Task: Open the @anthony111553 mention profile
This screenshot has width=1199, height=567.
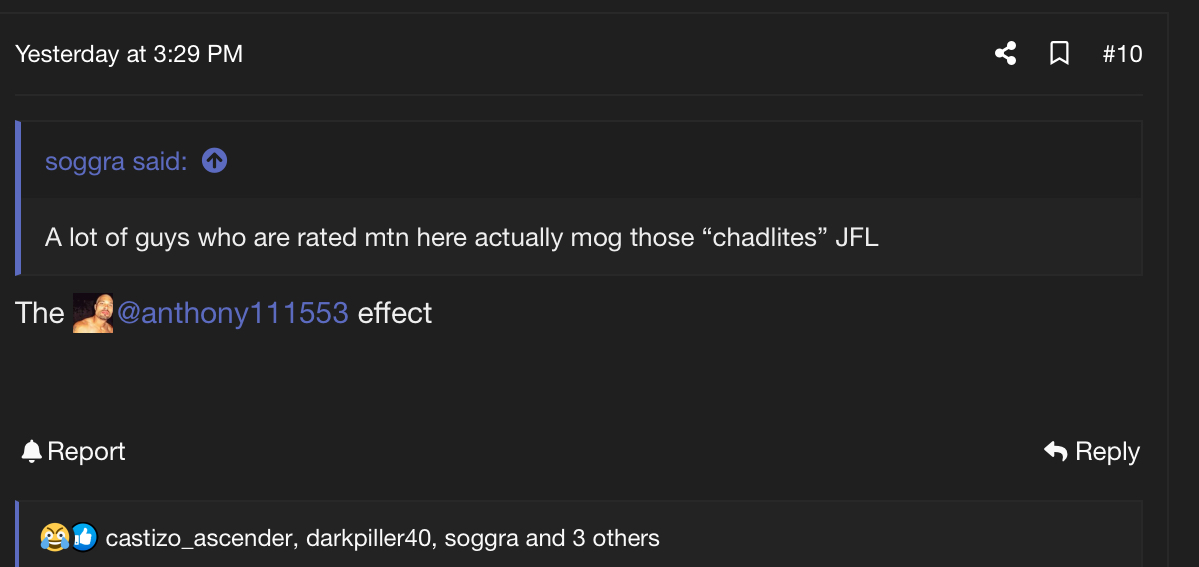Action: pos(232,313)
